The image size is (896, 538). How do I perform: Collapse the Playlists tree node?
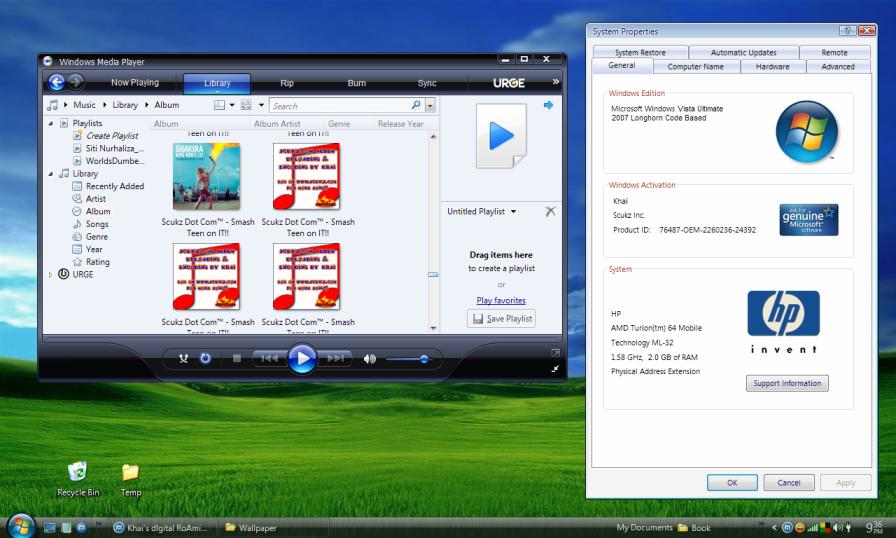(x=51, y=123)
